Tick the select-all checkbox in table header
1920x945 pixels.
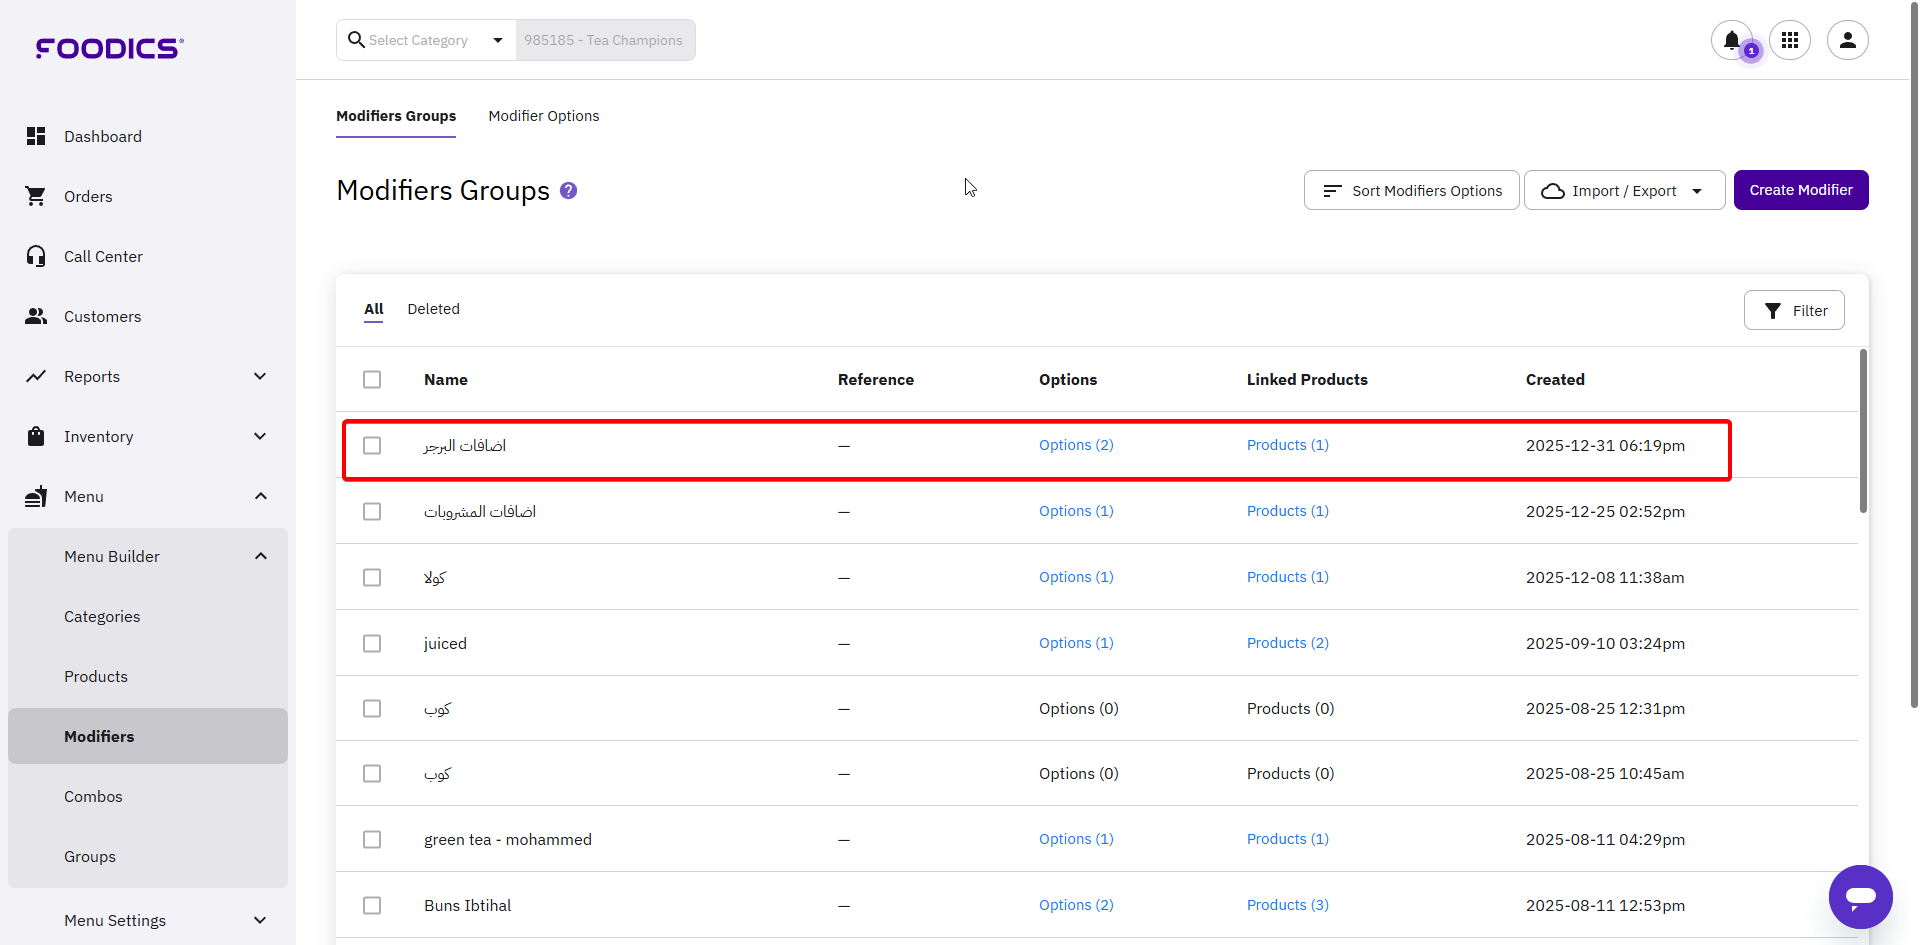coord(372,380)
